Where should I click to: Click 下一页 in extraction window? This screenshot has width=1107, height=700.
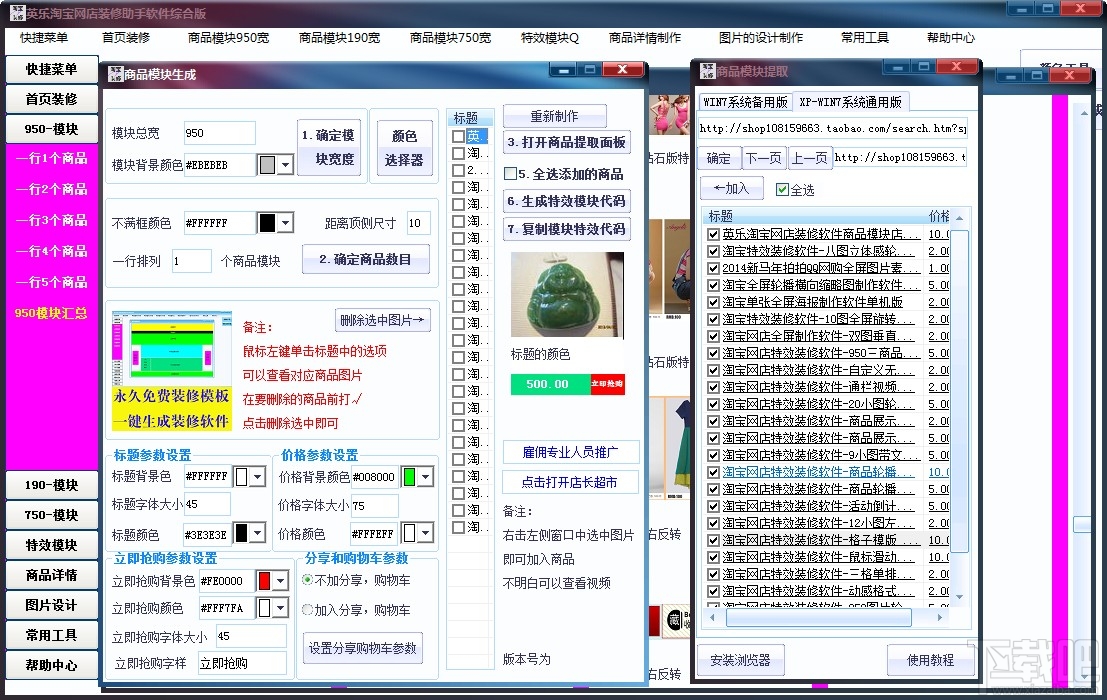[763, 157]
